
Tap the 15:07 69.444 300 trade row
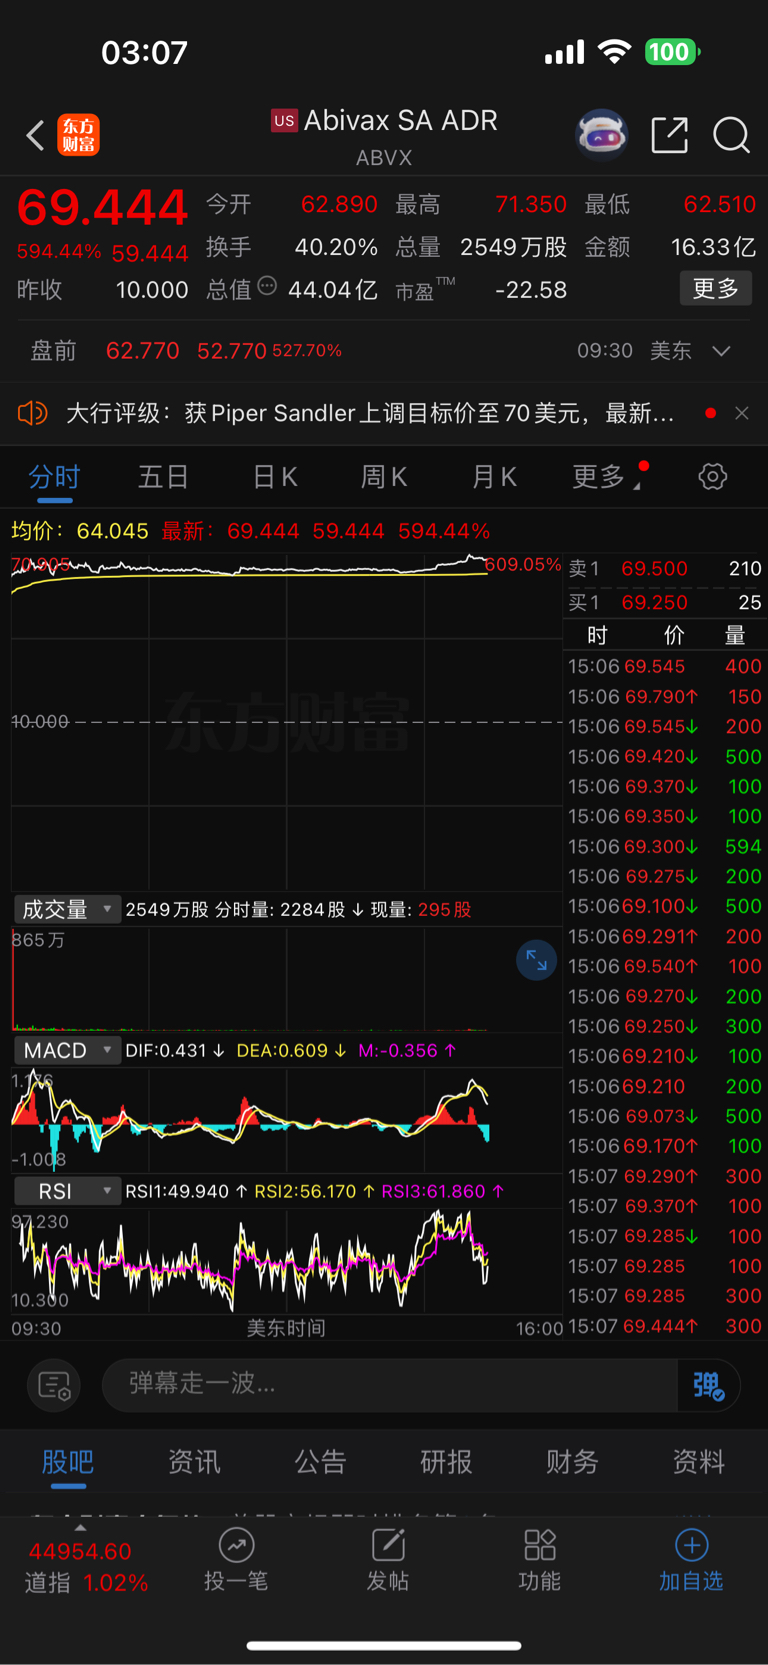[665, 1327]
